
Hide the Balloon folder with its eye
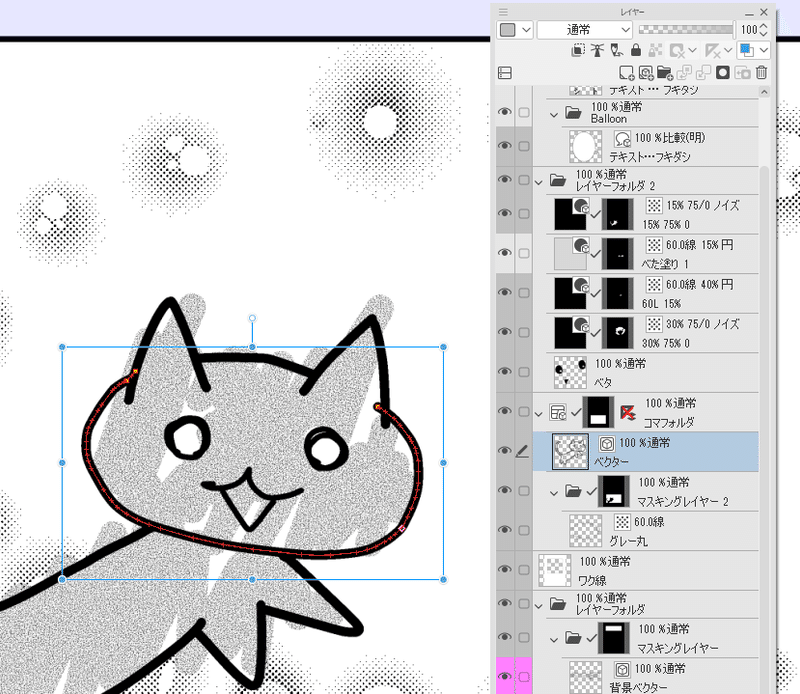[505, 112]
